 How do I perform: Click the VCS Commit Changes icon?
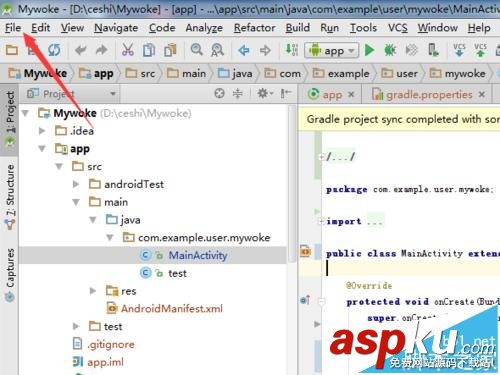[x=480, y=50]
